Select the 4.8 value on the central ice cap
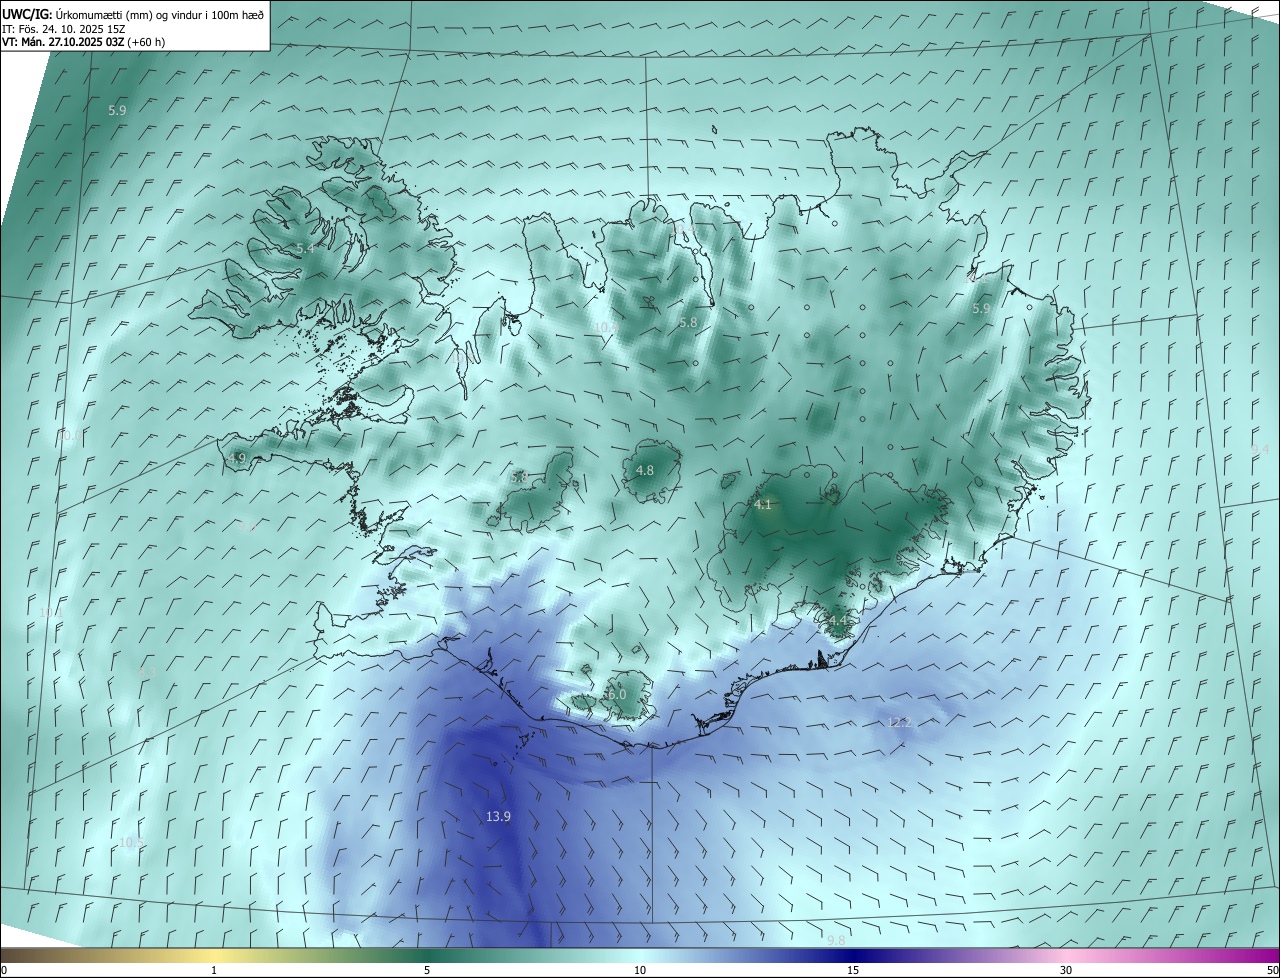This screenshot has width=1280, height=978. [645, 470]
